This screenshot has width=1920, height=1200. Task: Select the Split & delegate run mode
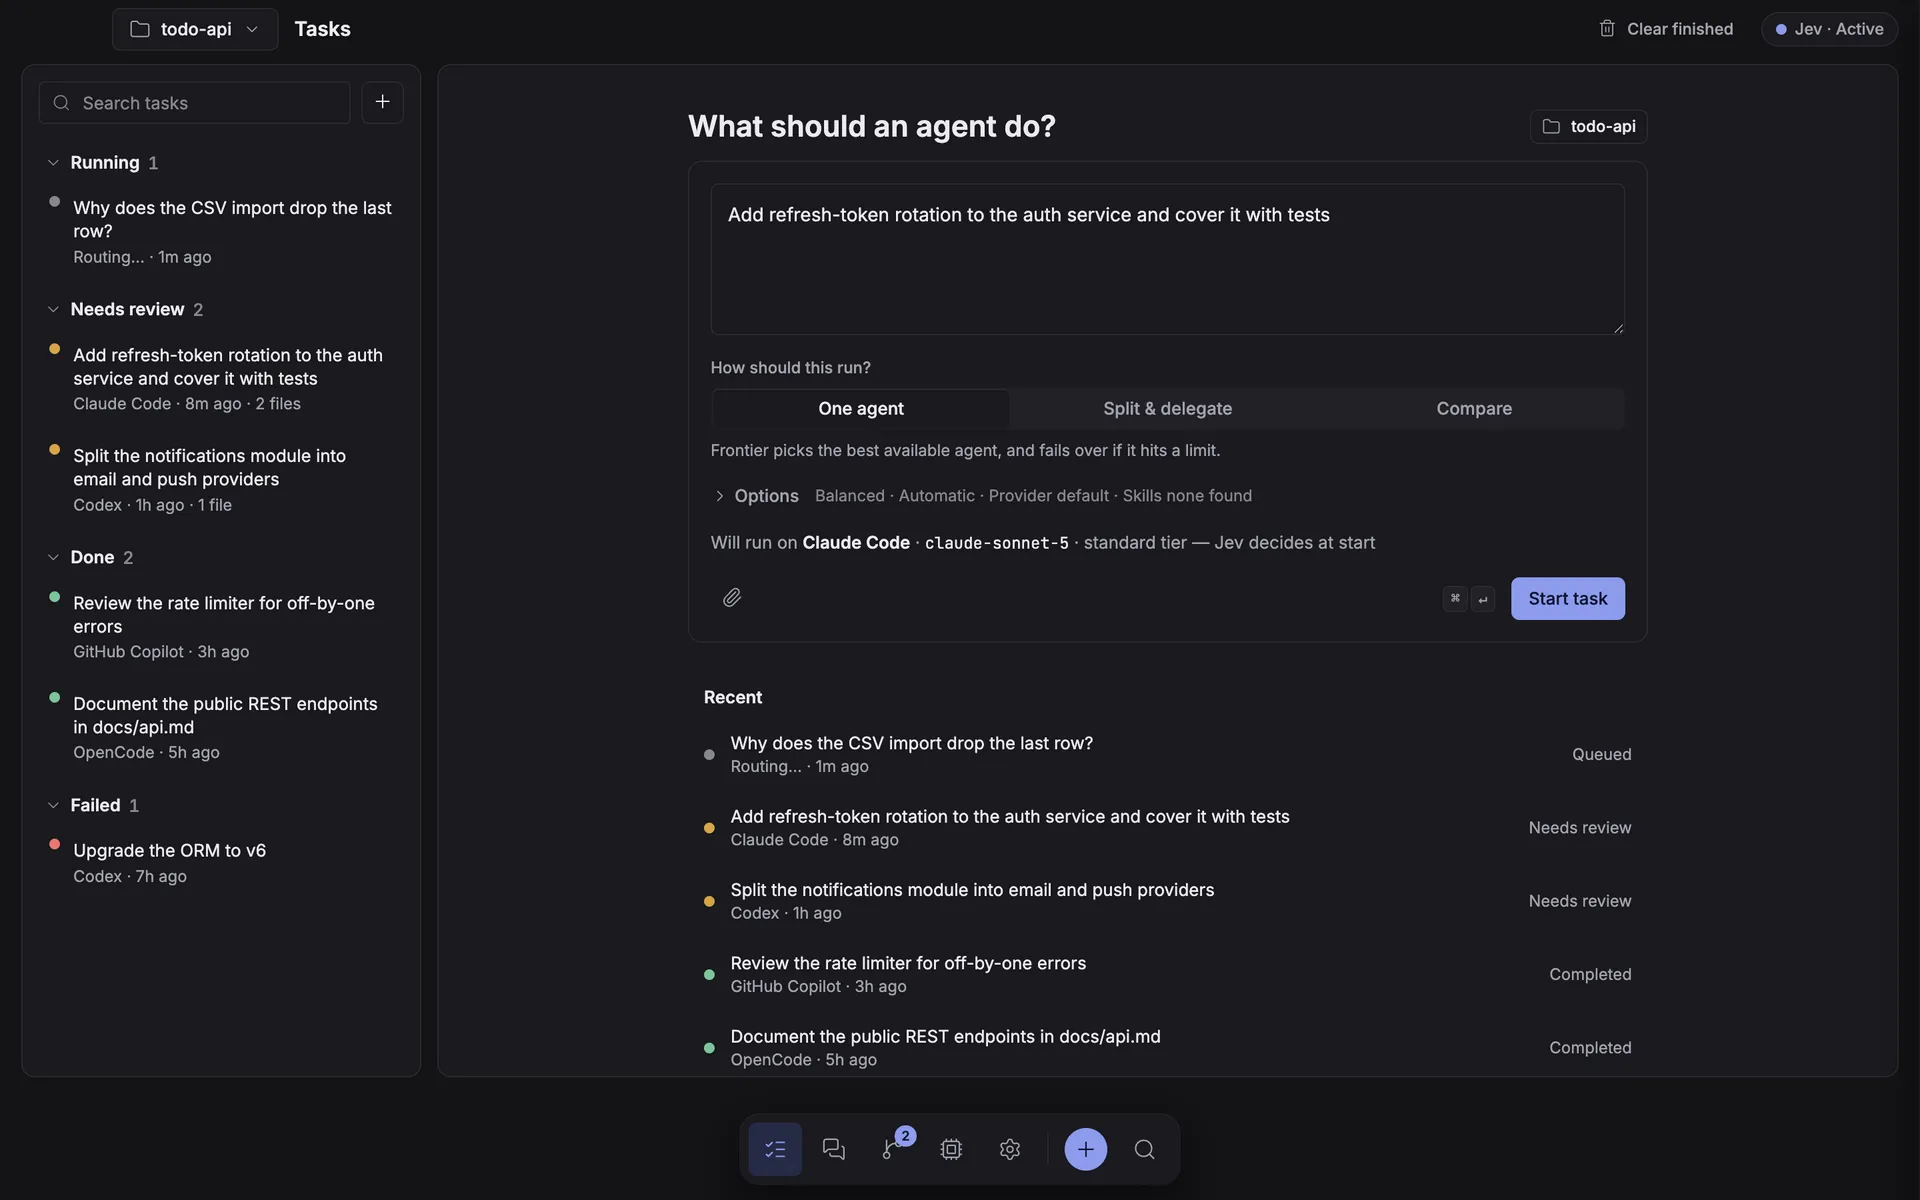tap(1167, 408)
